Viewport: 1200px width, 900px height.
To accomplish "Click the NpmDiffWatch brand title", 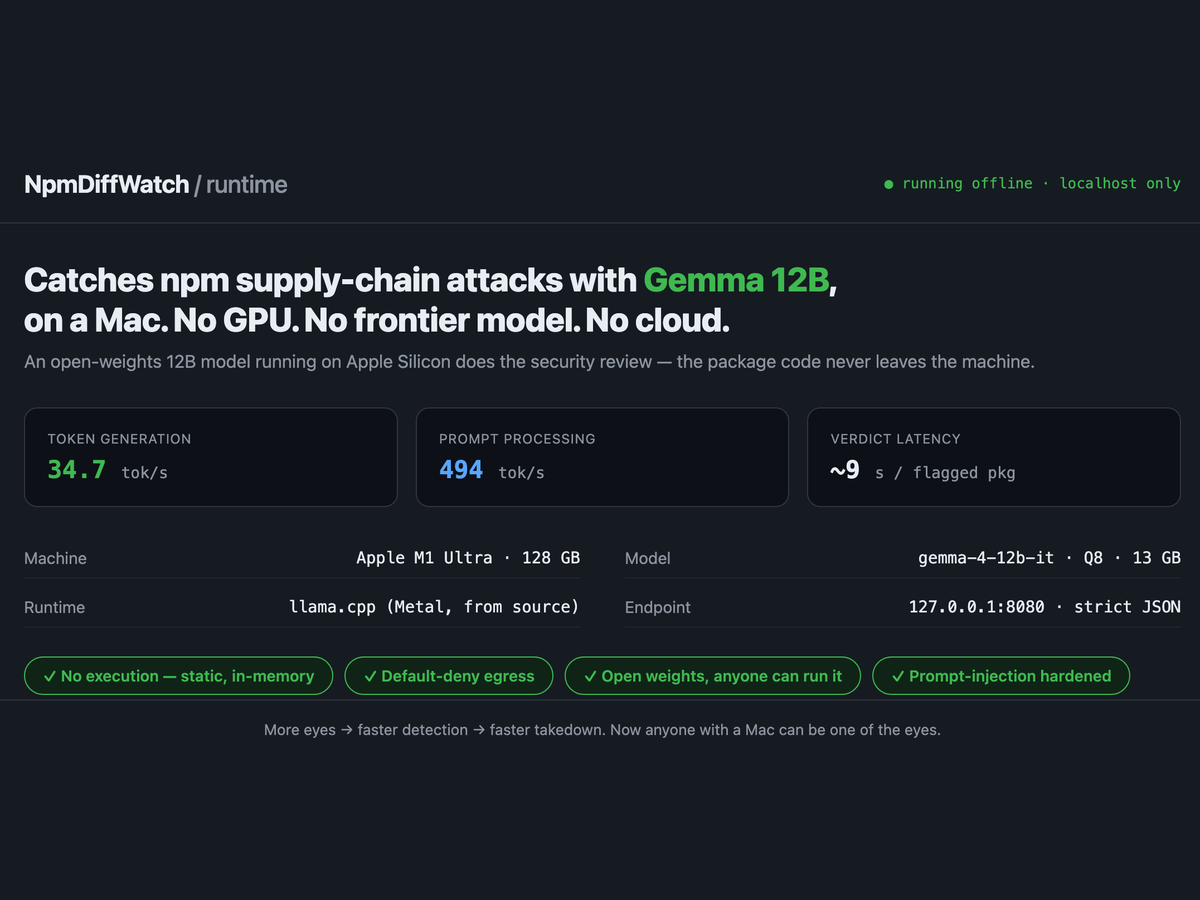I will (107, 184).
